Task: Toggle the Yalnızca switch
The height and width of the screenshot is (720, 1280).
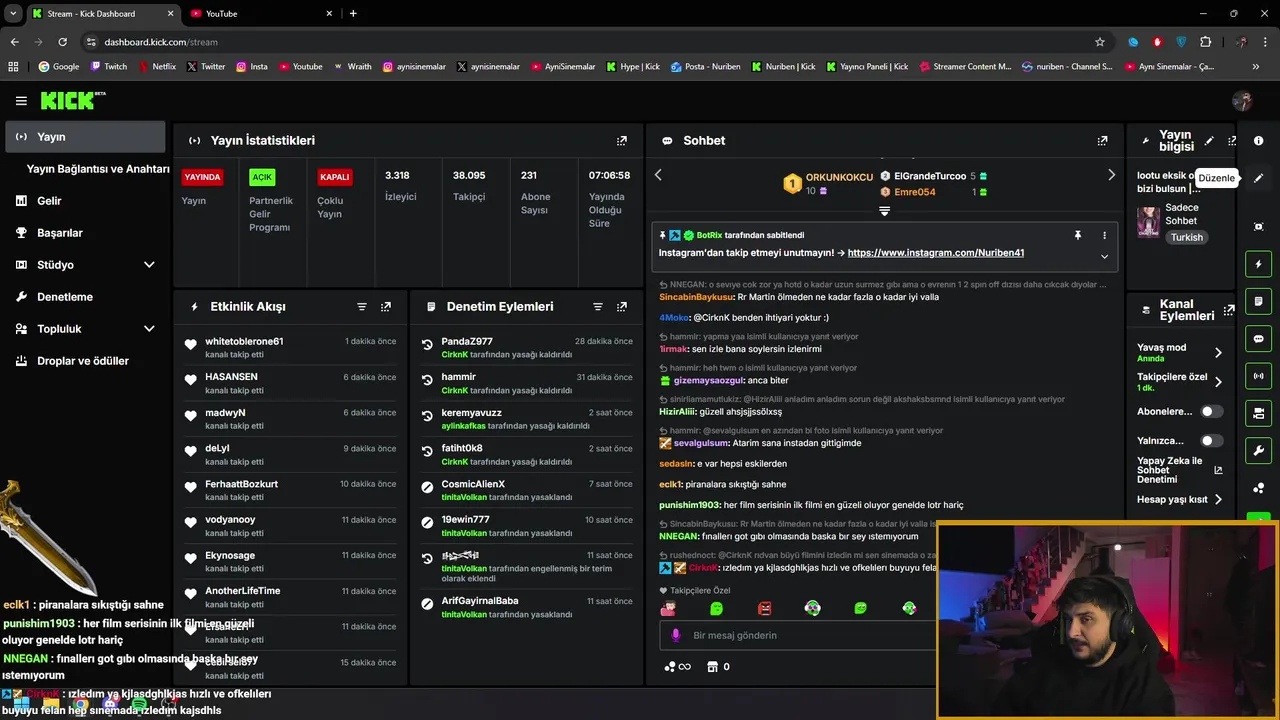Action: [x=1211, y=441]
